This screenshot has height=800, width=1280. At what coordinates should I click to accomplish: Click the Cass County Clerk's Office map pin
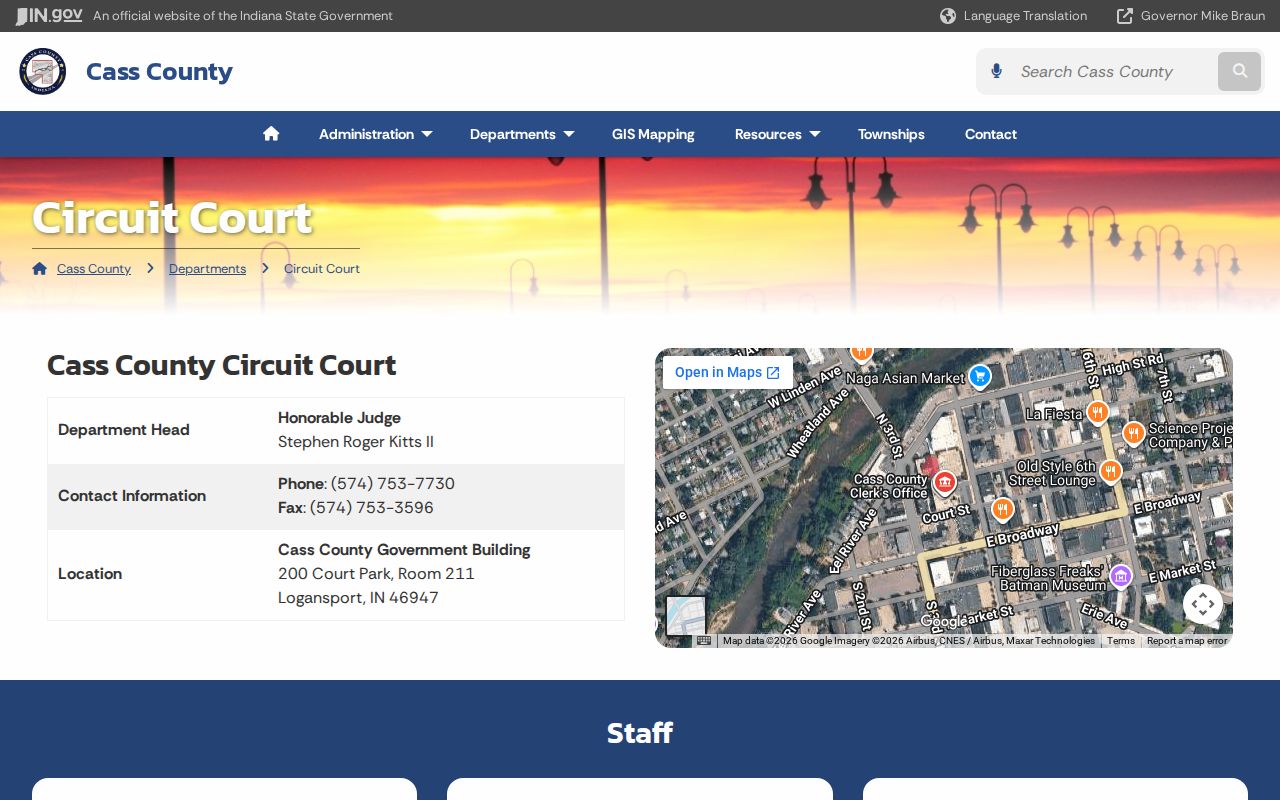tap(944, 484)
